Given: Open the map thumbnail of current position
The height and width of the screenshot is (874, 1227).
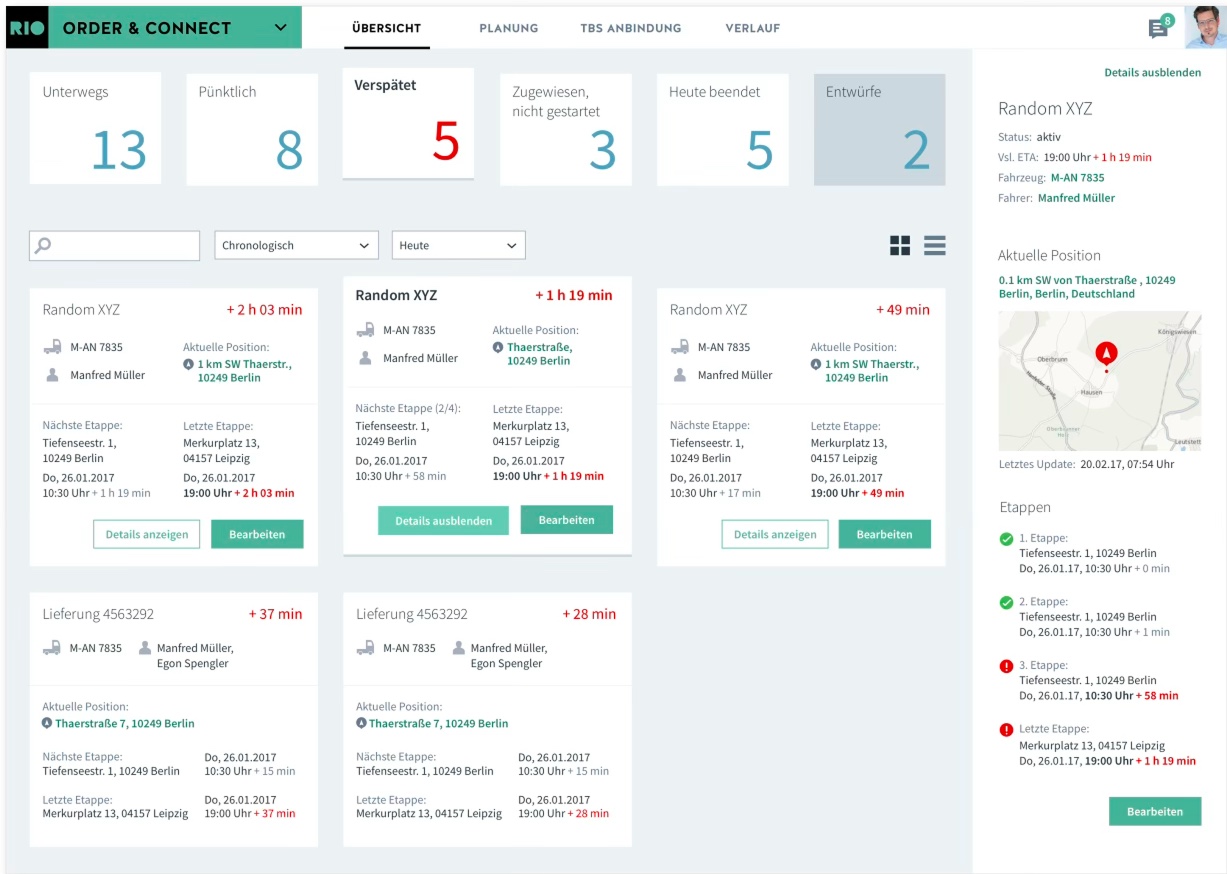Looking at the screenshot, I should tap(1100, 381).
